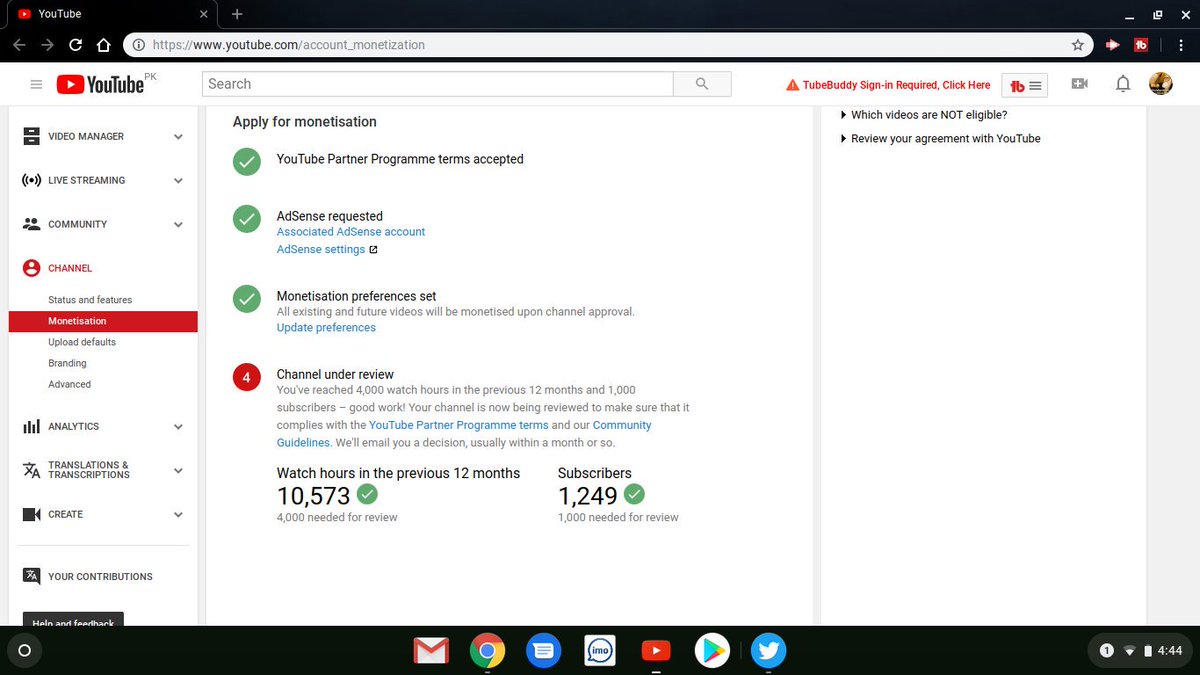This screenshot has width=1200, height=675.
Task: Click the browser address bar
Action: (608, 45)
